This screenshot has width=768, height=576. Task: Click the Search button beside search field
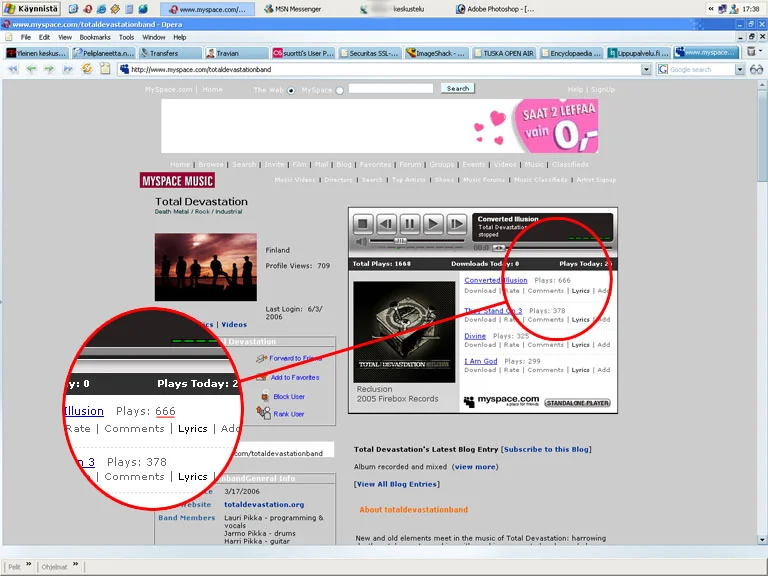click(x=457, y=88)
